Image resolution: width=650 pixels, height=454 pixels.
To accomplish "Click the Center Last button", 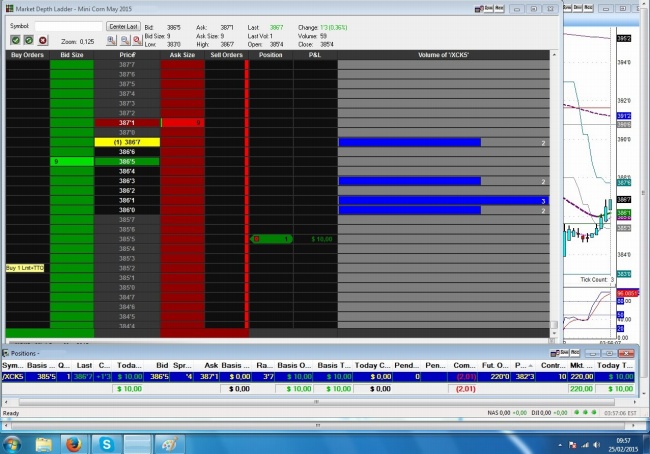I will [x=123, y=26].
